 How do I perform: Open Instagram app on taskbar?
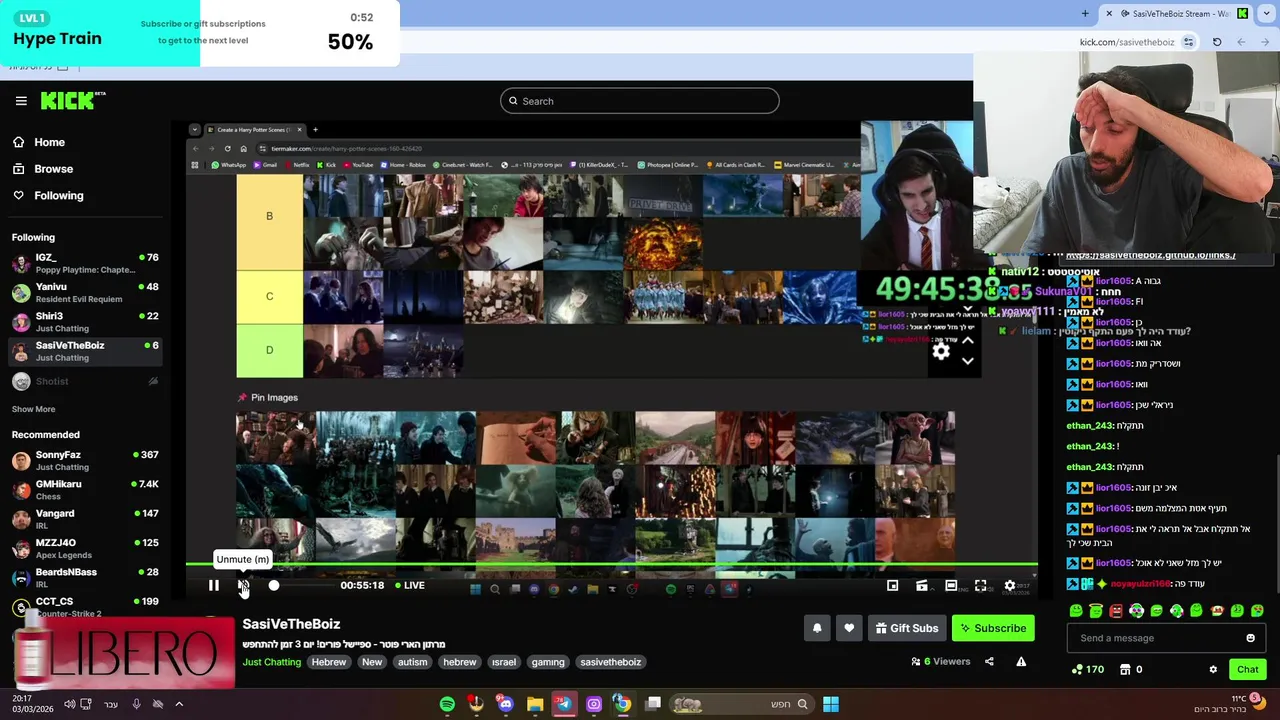594,704
